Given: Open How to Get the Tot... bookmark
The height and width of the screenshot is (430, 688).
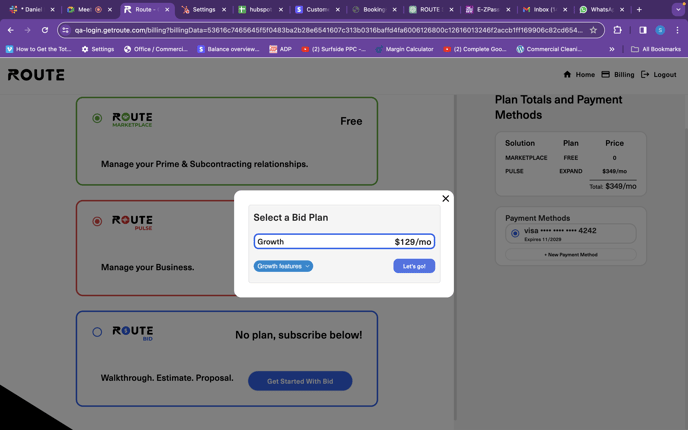Looking at the screenshot, I should click(x=39, y=49).
